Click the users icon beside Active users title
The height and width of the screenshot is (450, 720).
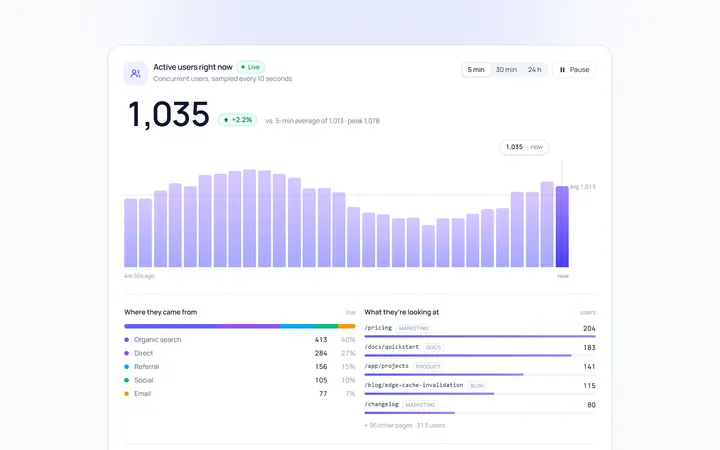(135, 73)
